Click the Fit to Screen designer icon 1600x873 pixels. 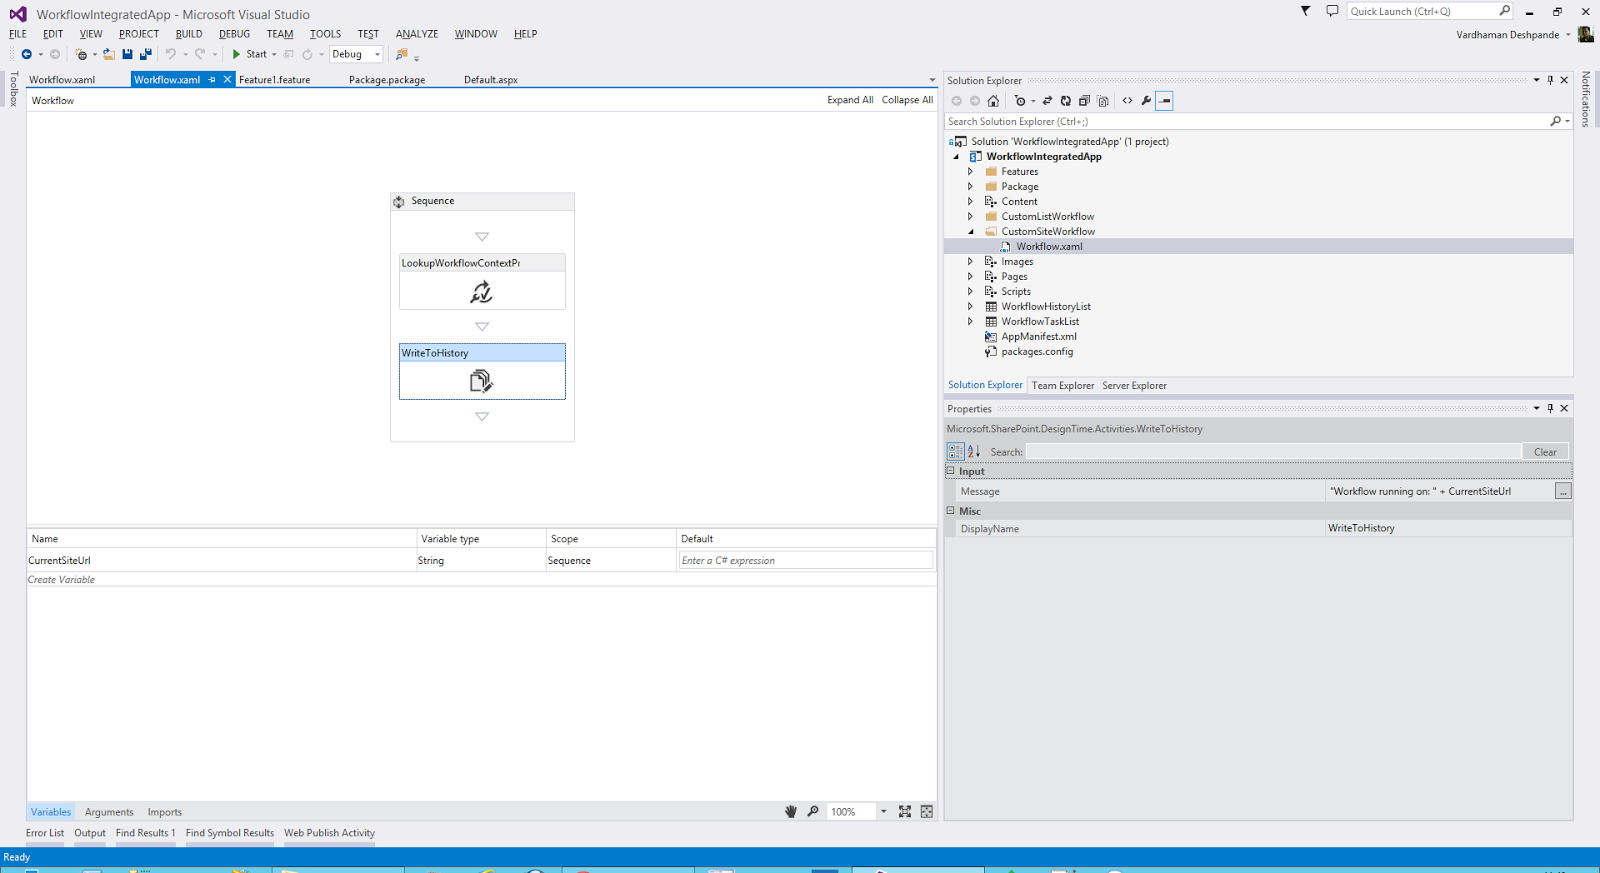[x=905, y=812]
